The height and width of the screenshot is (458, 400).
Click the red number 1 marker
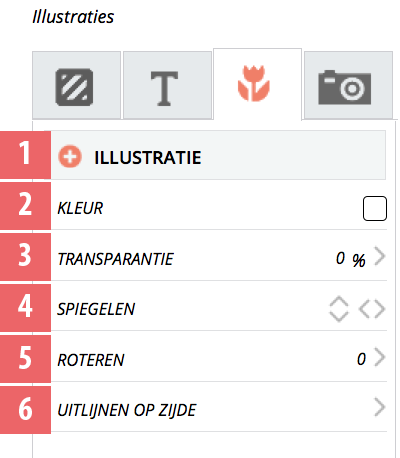[x=25, y=155]
